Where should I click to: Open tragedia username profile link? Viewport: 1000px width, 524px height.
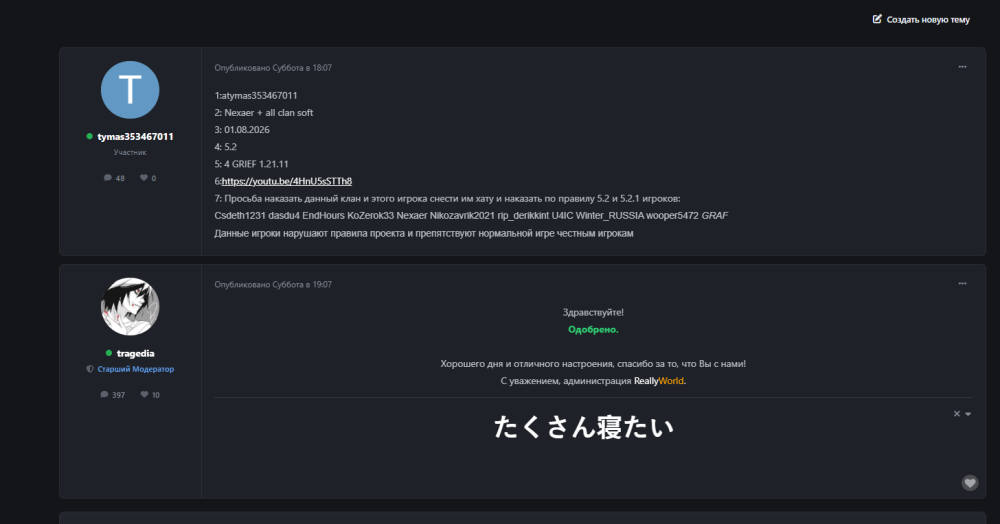135,353
